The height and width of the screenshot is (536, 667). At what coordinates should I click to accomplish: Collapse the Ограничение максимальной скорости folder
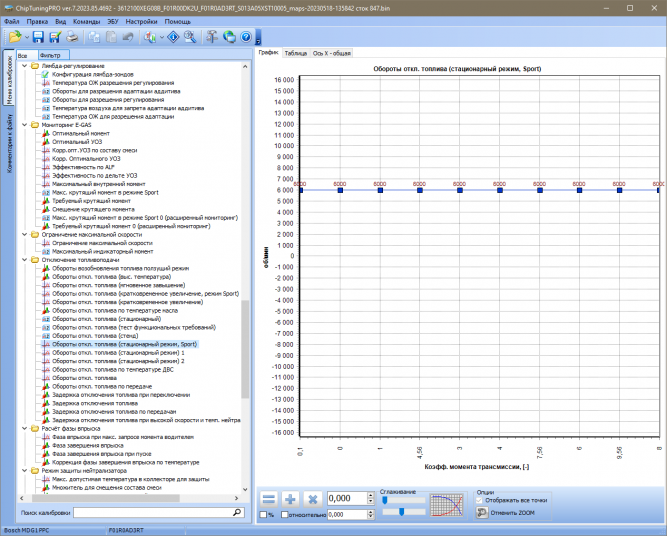25,234
